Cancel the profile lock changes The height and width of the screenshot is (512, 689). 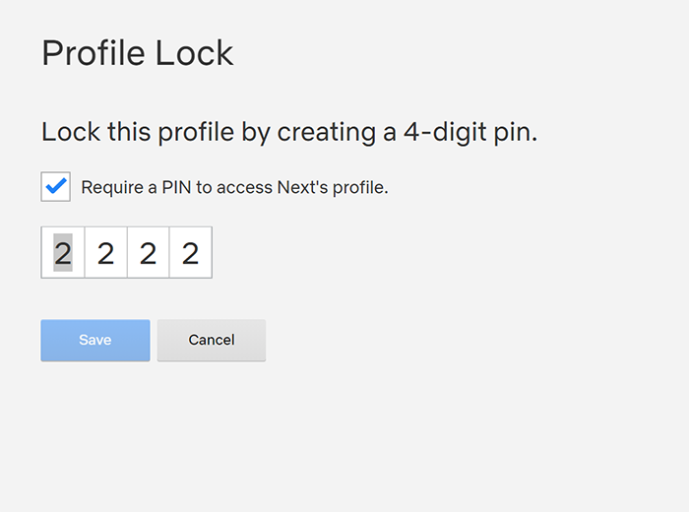(211, 340)
